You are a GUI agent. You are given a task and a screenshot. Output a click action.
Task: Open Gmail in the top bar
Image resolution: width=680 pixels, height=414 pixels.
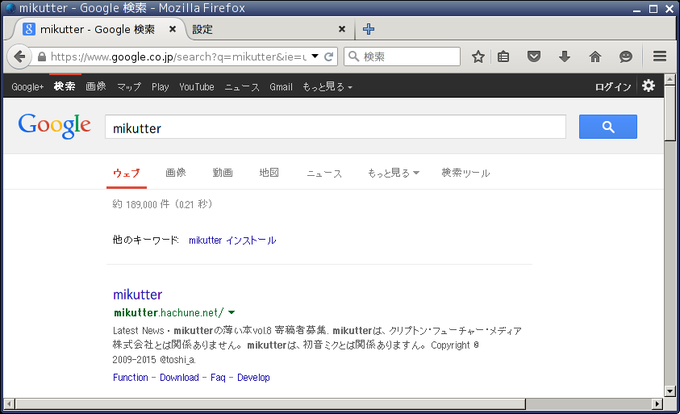(x=281, y=87)
